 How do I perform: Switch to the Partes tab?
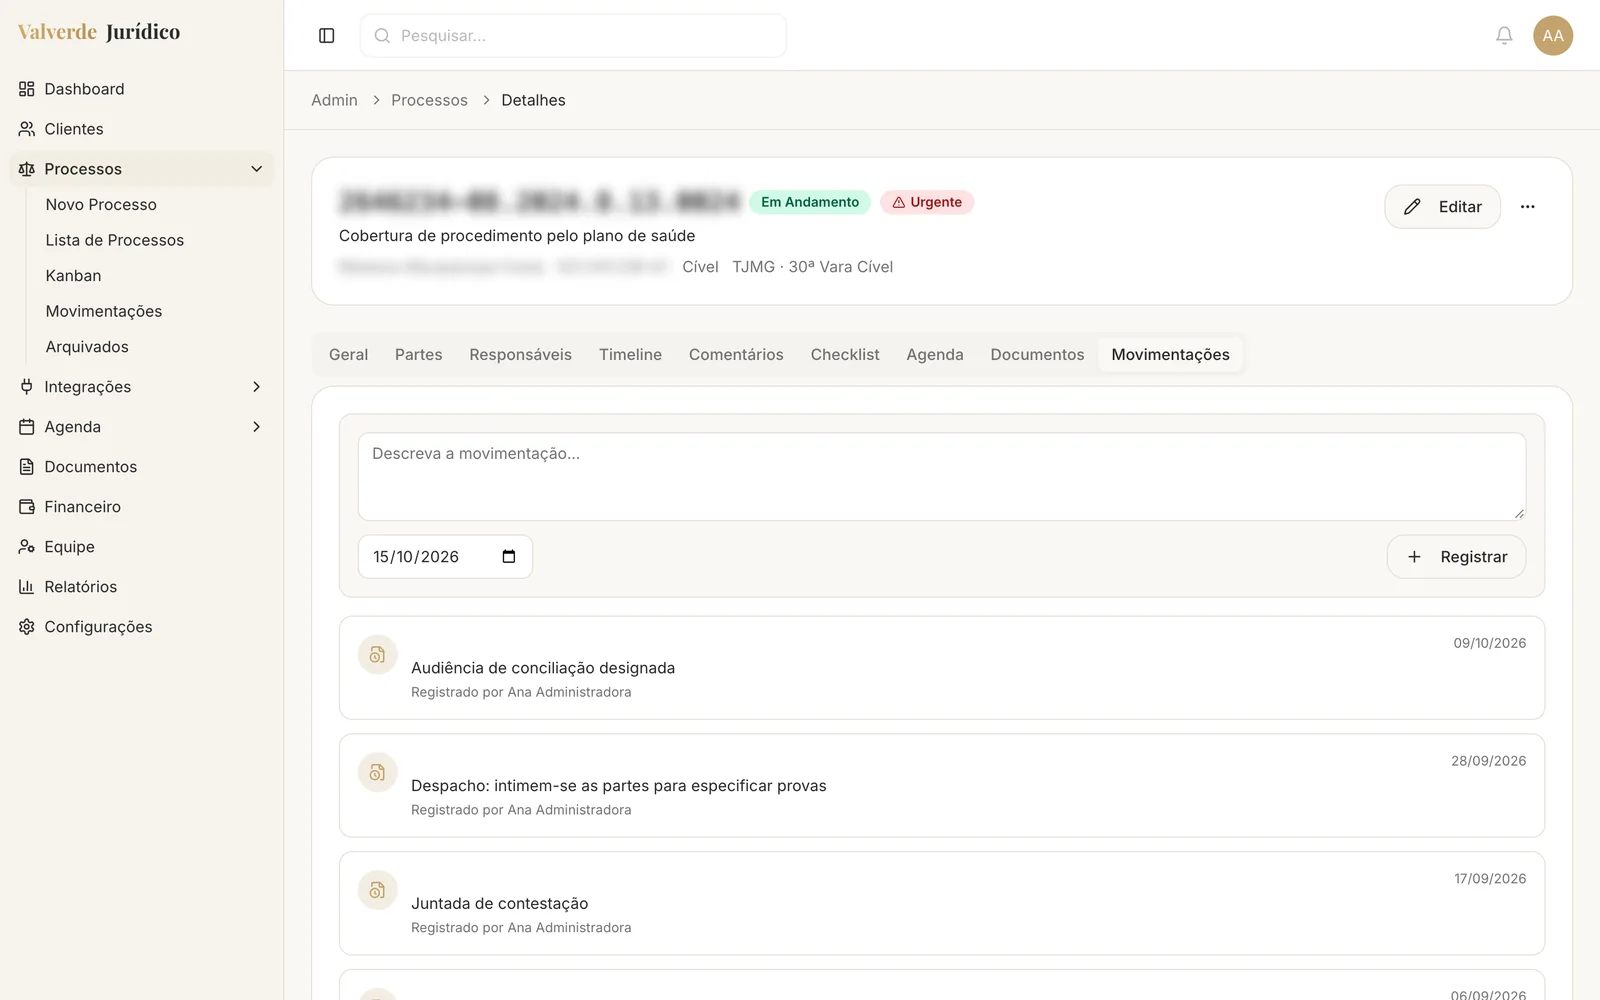pyautogui.click(x=419, y=355)
